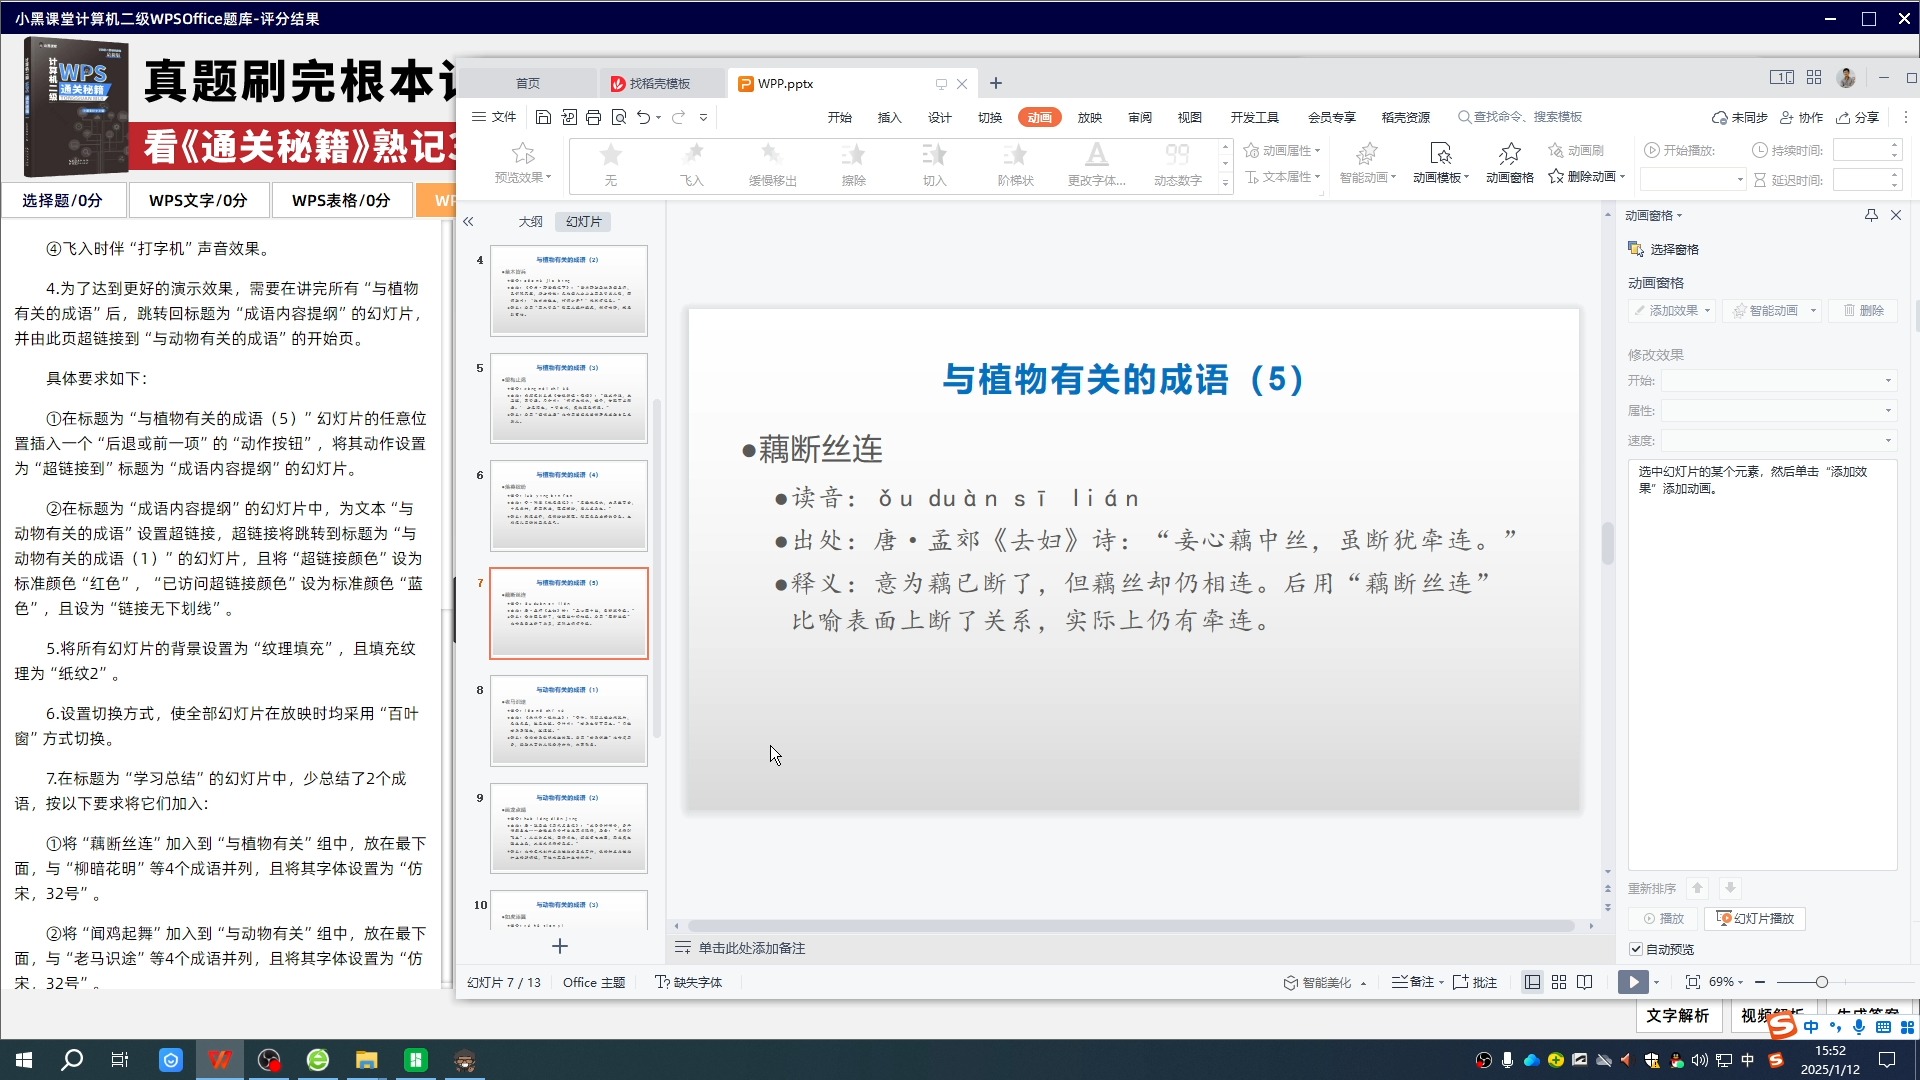Image resolution: width=1920 pixels, height=1080 pixels.
Task: Toggle the pin on the 动画窗格 panel
Action: 1869,215
